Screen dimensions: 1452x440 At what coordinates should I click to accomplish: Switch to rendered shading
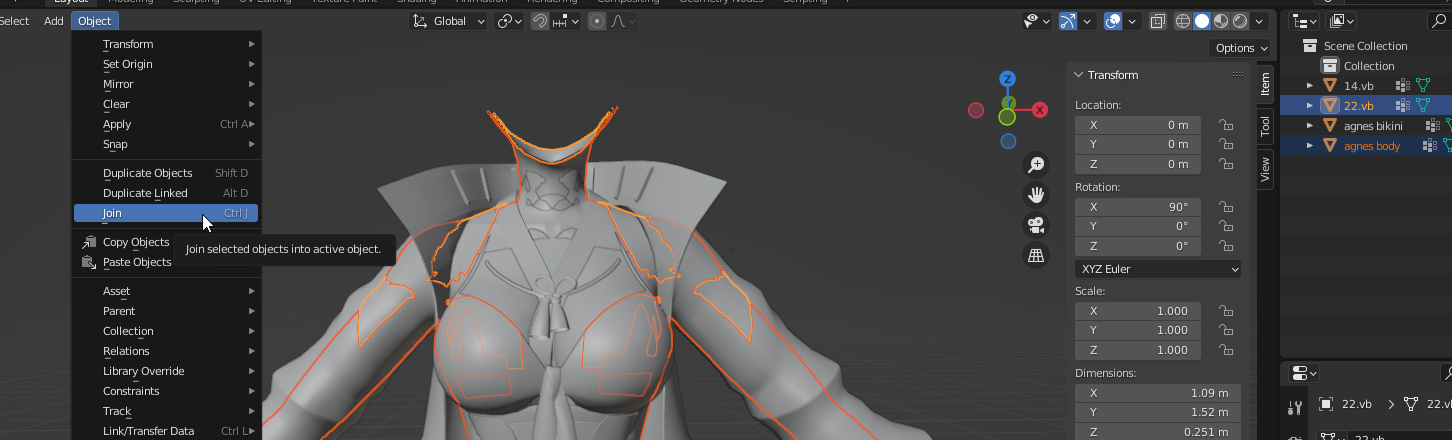tap(1240, 21)
